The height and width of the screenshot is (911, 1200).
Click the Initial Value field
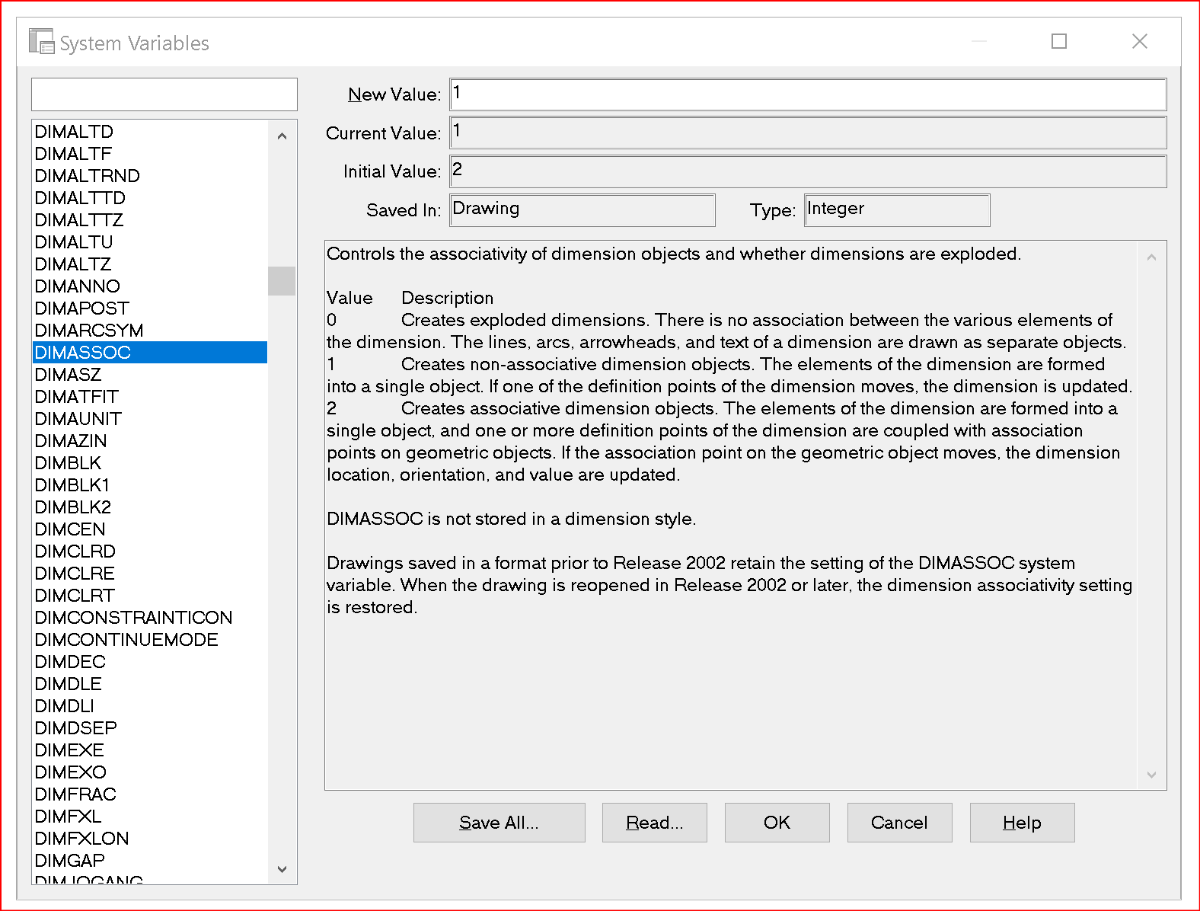click(808, 171)
